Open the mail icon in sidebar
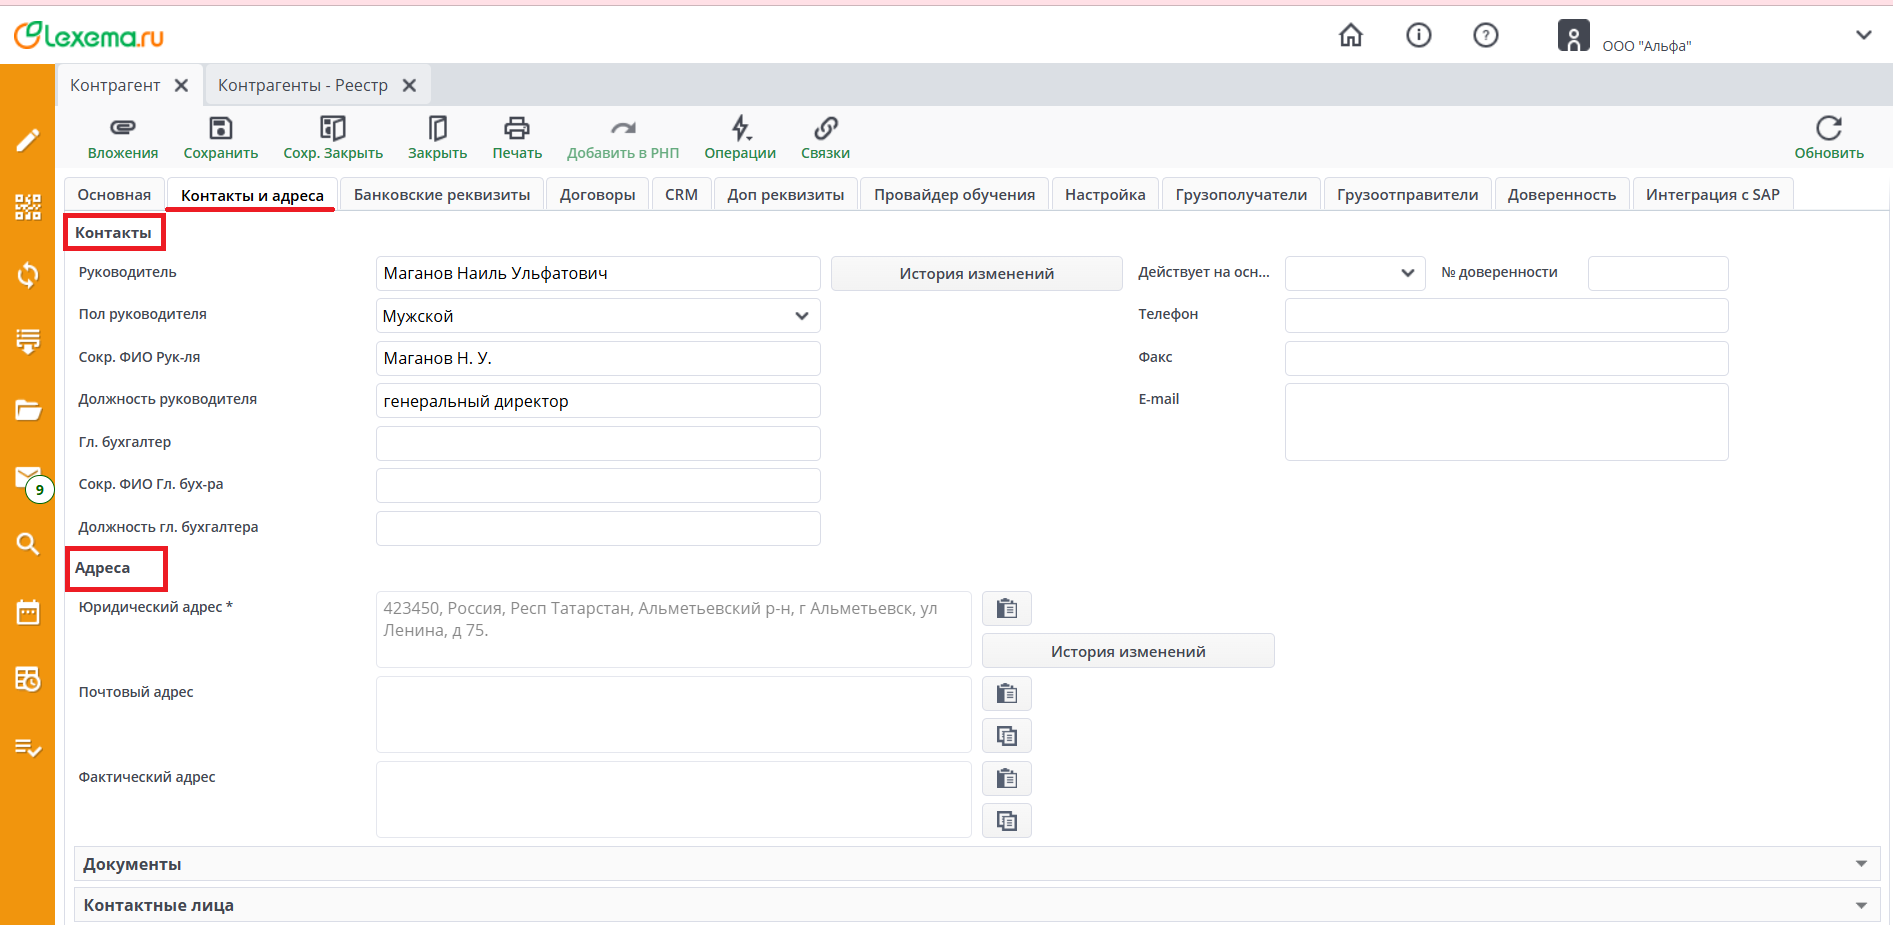Screen dimensions: 1893x925 pos(28,478)
